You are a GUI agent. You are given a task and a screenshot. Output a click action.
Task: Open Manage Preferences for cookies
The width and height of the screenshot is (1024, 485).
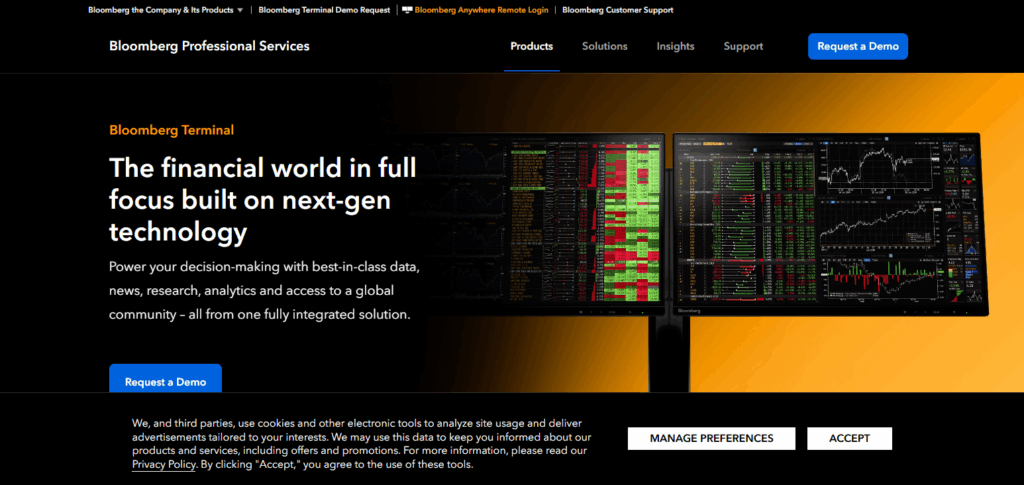tap(711, 439)
